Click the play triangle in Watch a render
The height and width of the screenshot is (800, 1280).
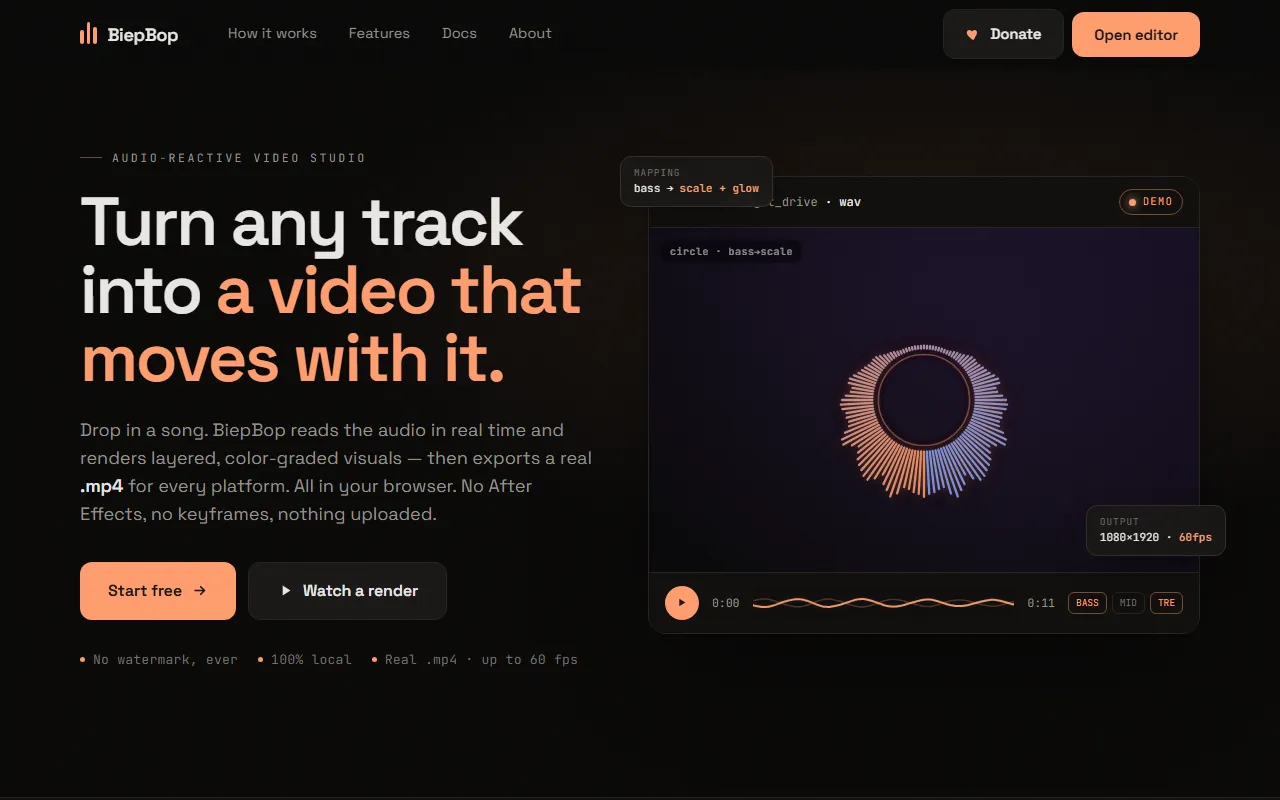pyautogui.click(x=286, y=591)
